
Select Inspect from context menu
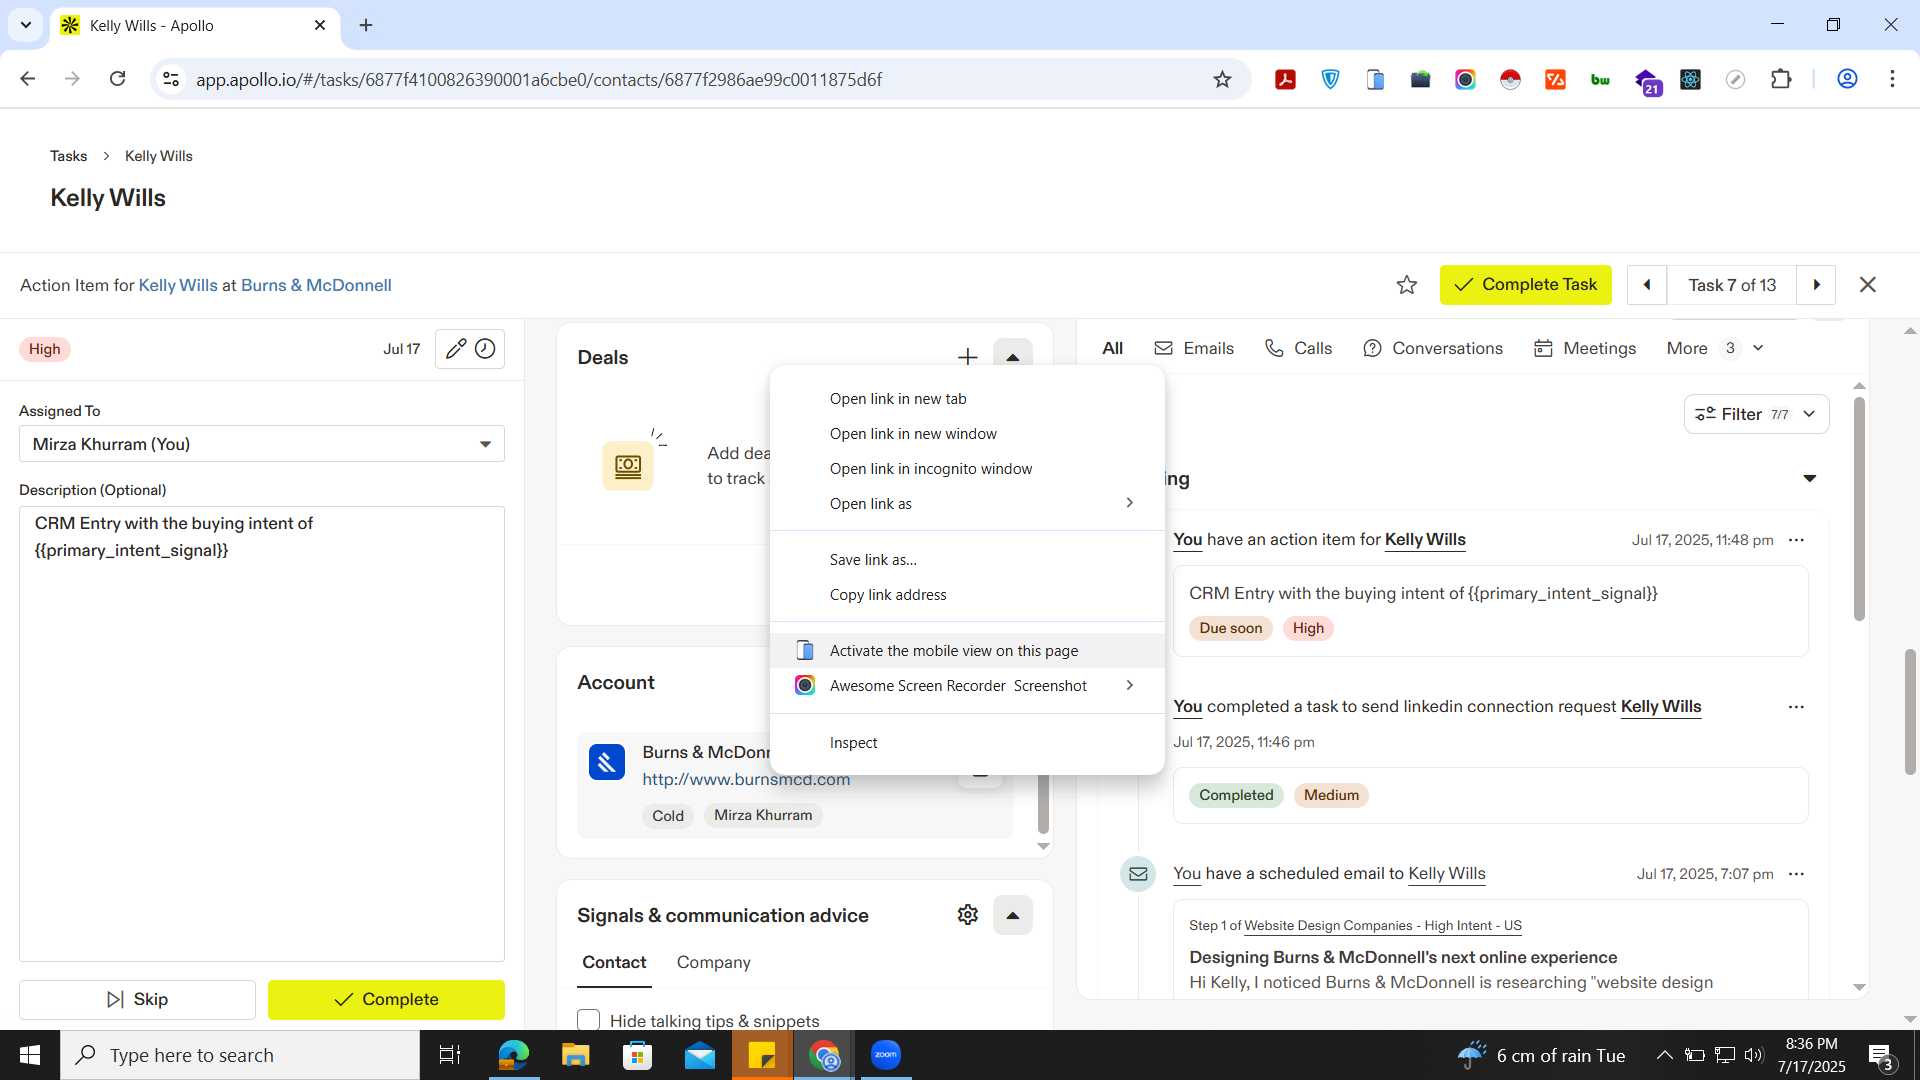[967, 742]
